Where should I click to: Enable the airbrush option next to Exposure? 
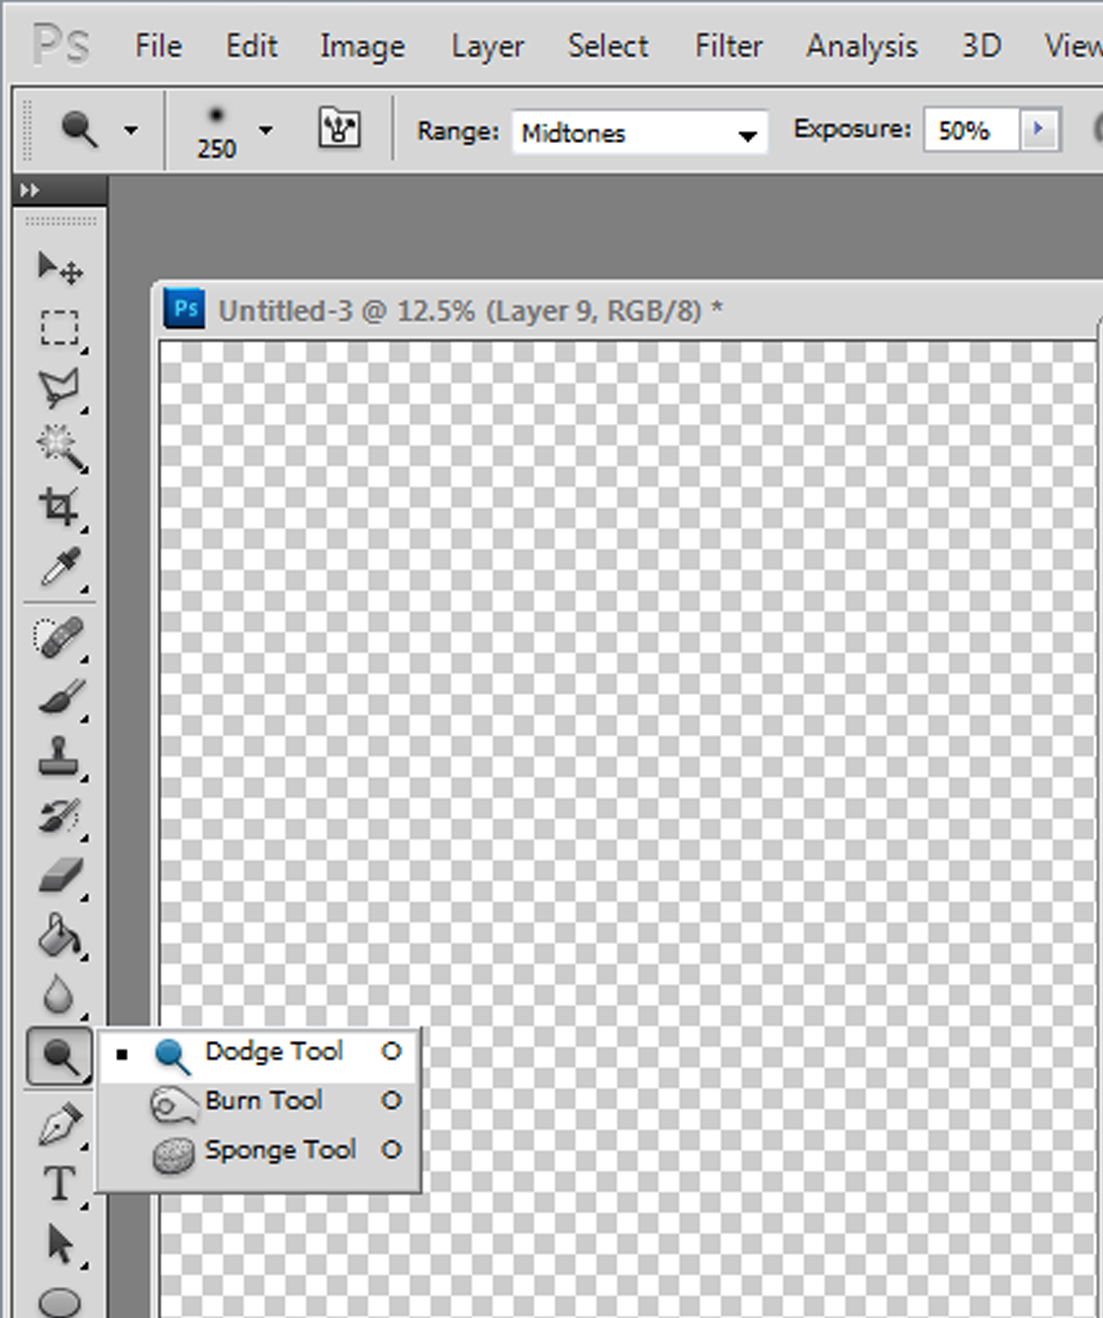point(1098,130)
